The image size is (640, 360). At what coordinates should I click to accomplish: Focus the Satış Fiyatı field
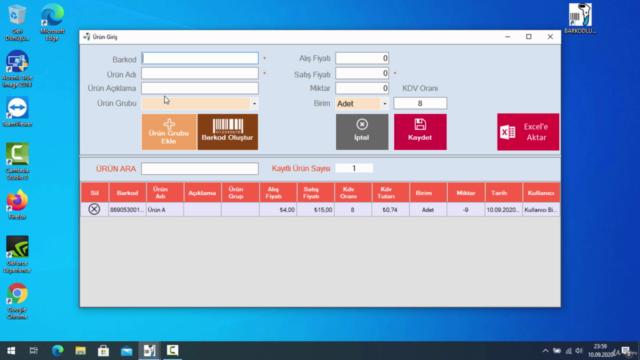[x=362, y=73]
